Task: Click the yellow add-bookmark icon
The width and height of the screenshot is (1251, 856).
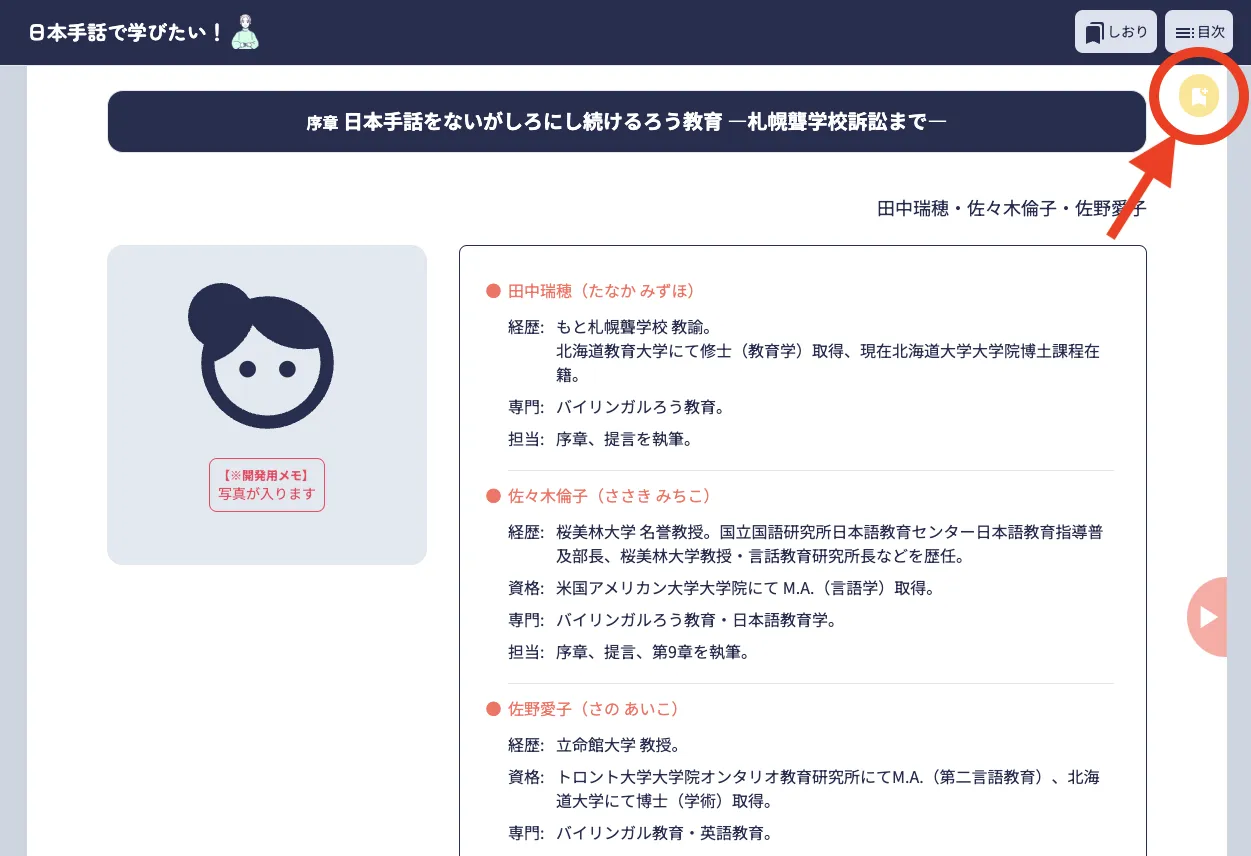Action: pos(1198,96)
